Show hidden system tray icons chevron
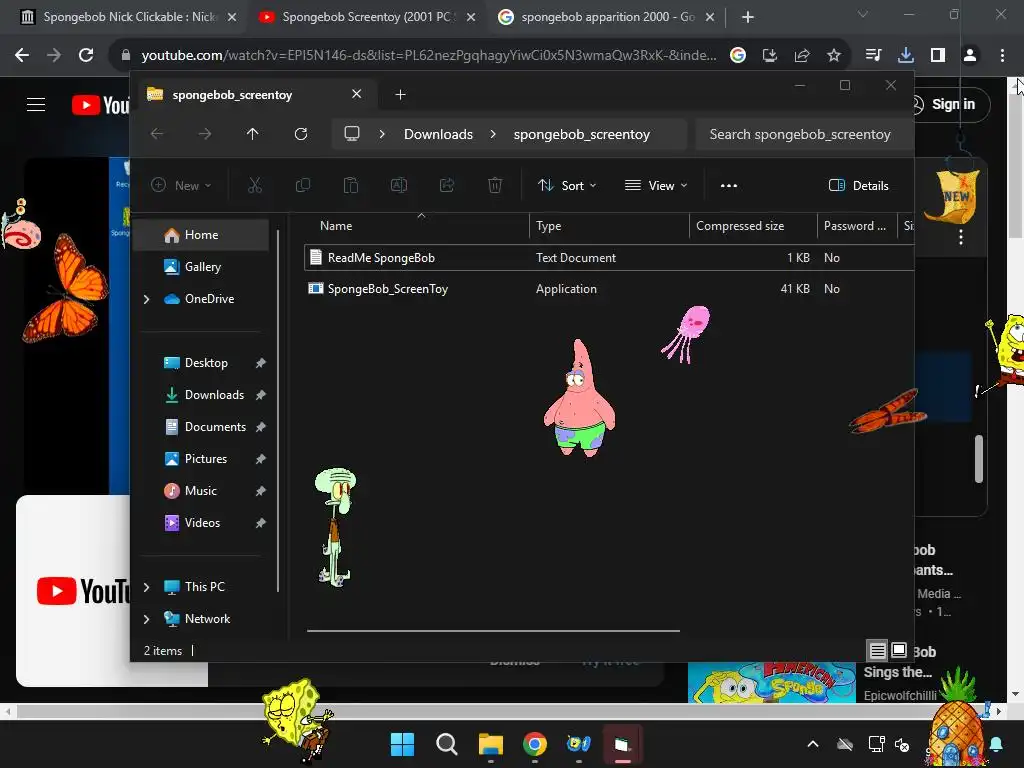 813,744
